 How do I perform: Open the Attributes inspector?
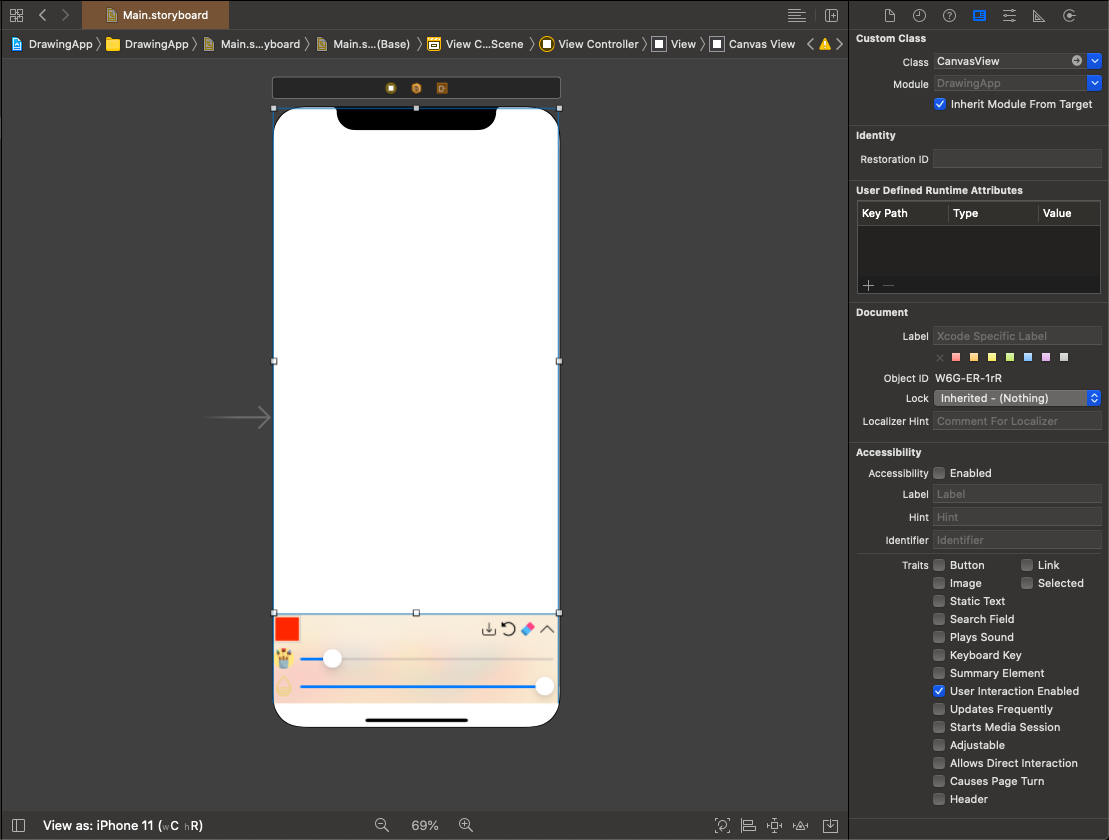point(1008,16)
